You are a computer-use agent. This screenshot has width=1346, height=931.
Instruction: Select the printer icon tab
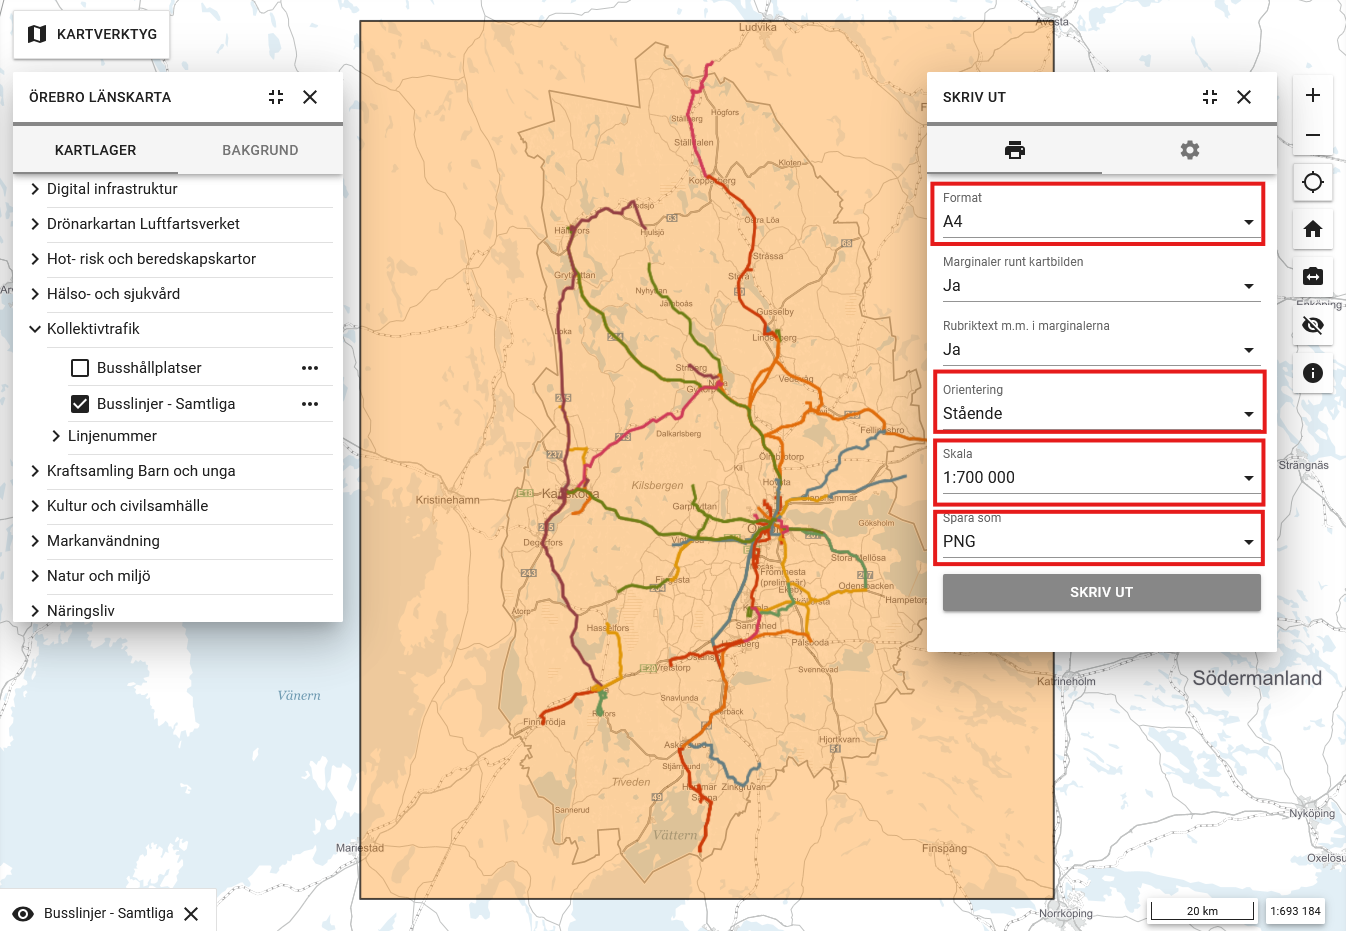[x=1014, y=150]
